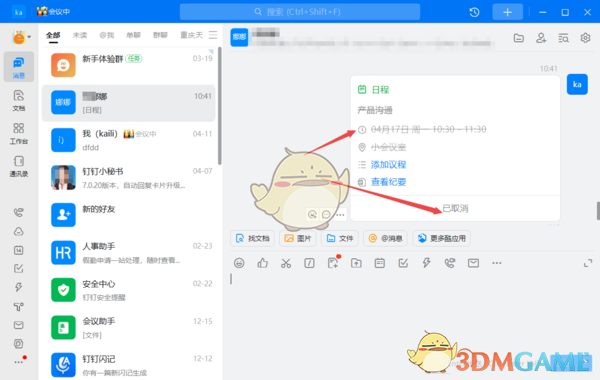600x380 pixels.
Task: Select the 全部 tab
Action: pyautogui.click(x=53, y=35)
